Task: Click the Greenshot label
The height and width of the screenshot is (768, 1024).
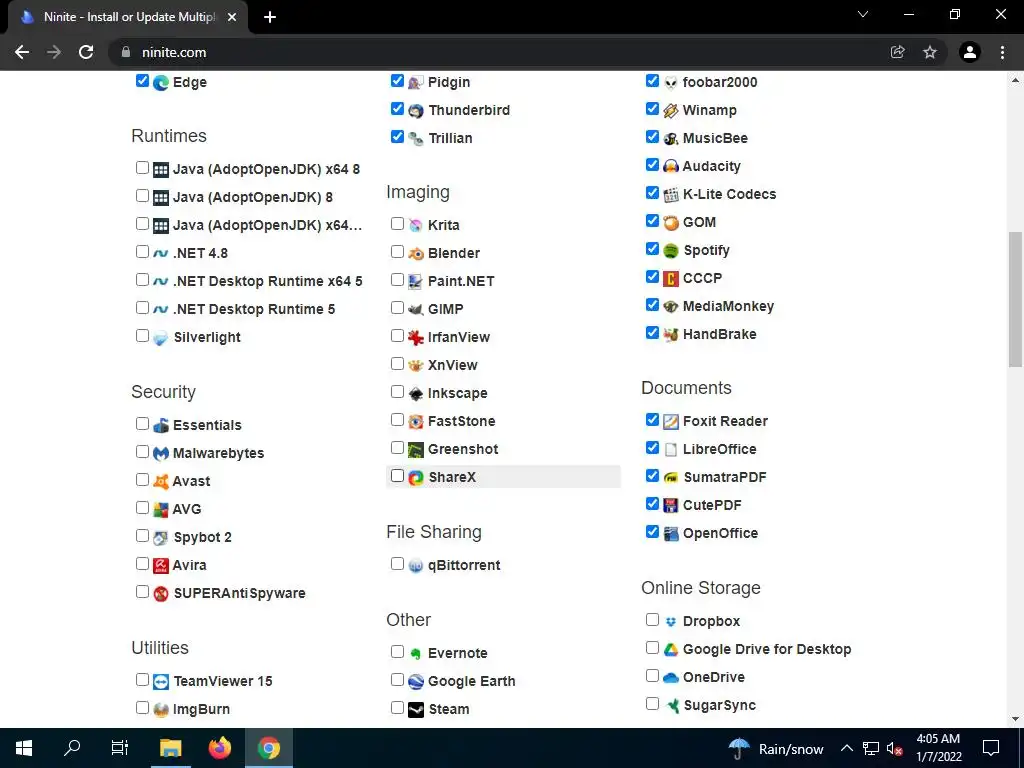Action: click(x=463, y=449)
